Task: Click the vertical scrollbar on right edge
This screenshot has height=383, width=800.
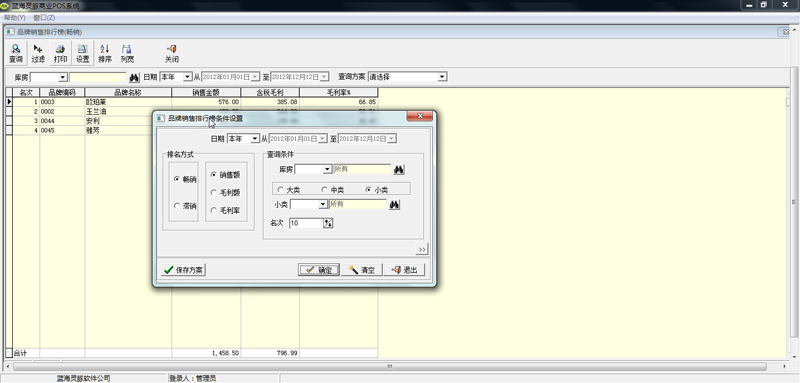Action: click(x=794, y=201)
